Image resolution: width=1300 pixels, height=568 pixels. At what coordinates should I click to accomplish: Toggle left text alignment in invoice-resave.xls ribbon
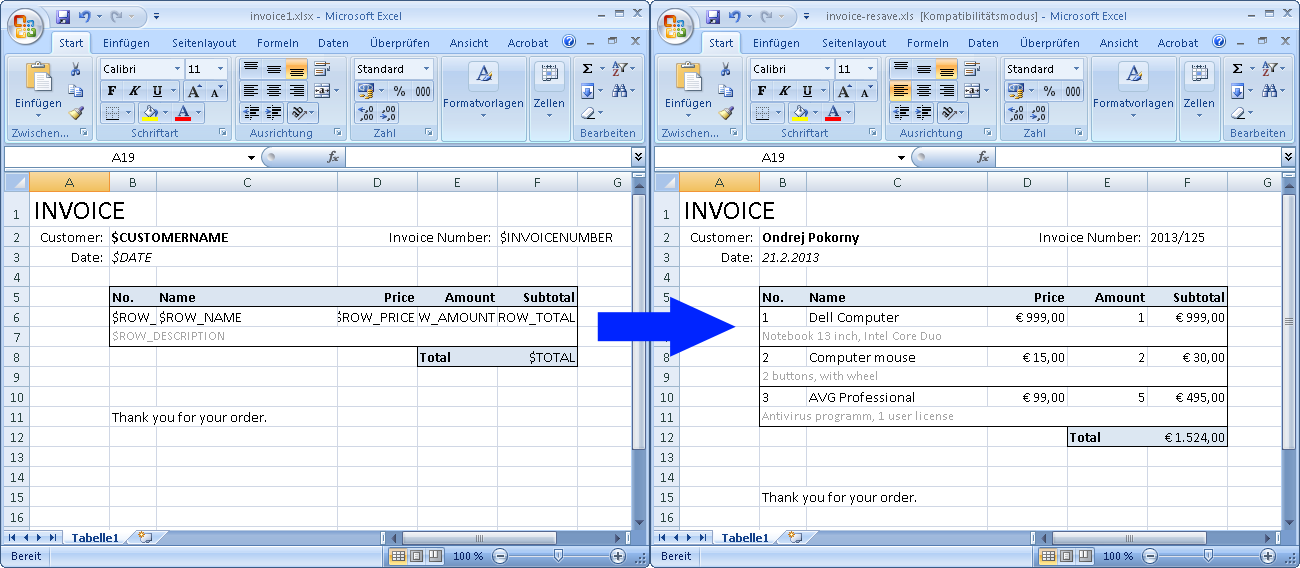(901, 91)
